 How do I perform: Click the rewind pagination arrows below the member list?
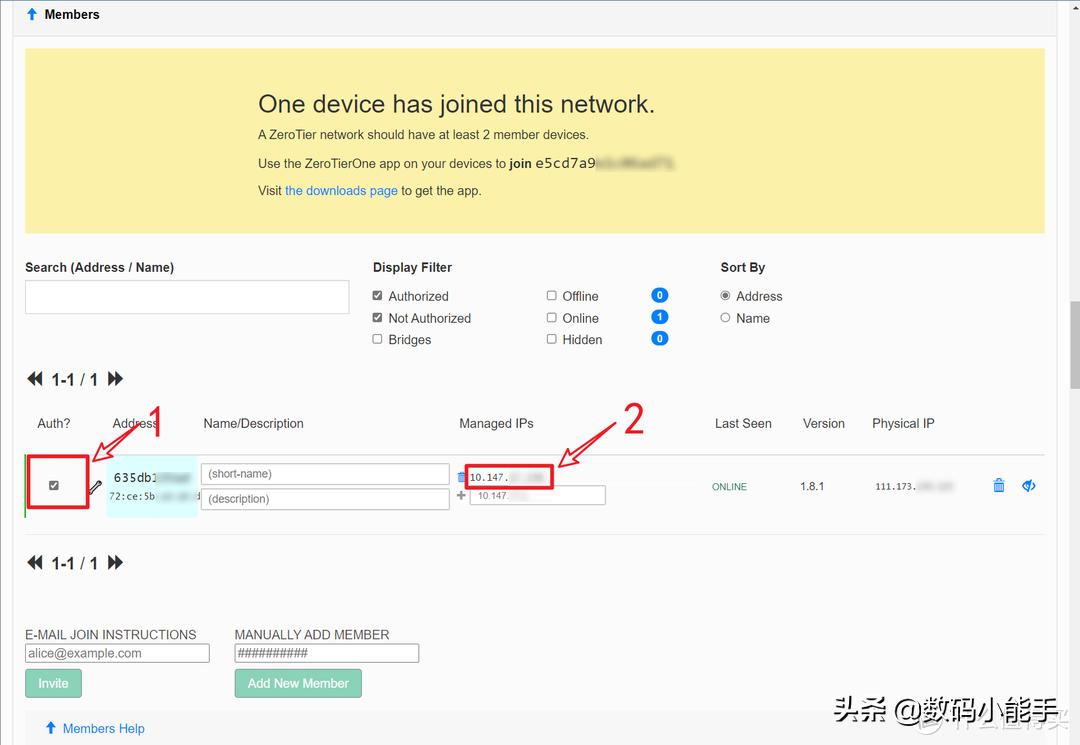(35, 563)
